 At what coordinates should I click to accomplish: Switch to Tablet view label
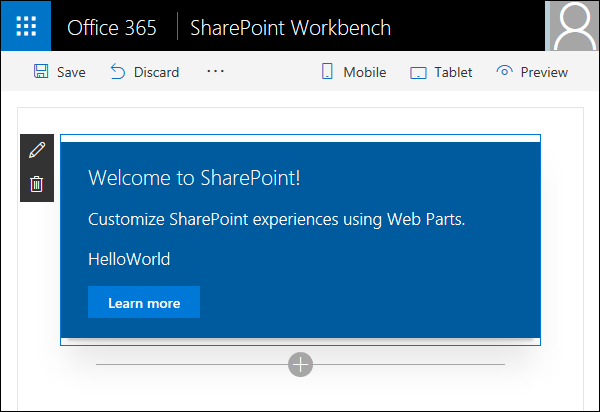tap(453, 72)
